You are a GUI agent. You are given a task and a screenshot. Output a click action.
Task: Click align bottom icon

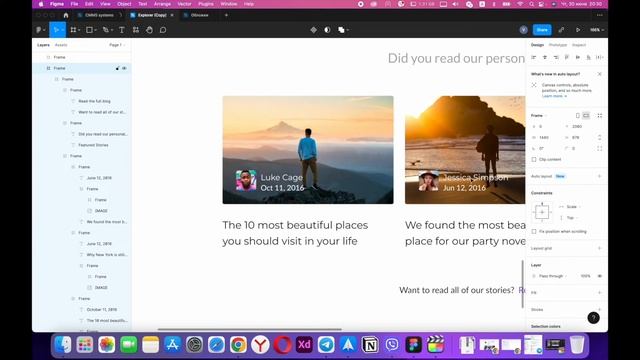point(588,58)
